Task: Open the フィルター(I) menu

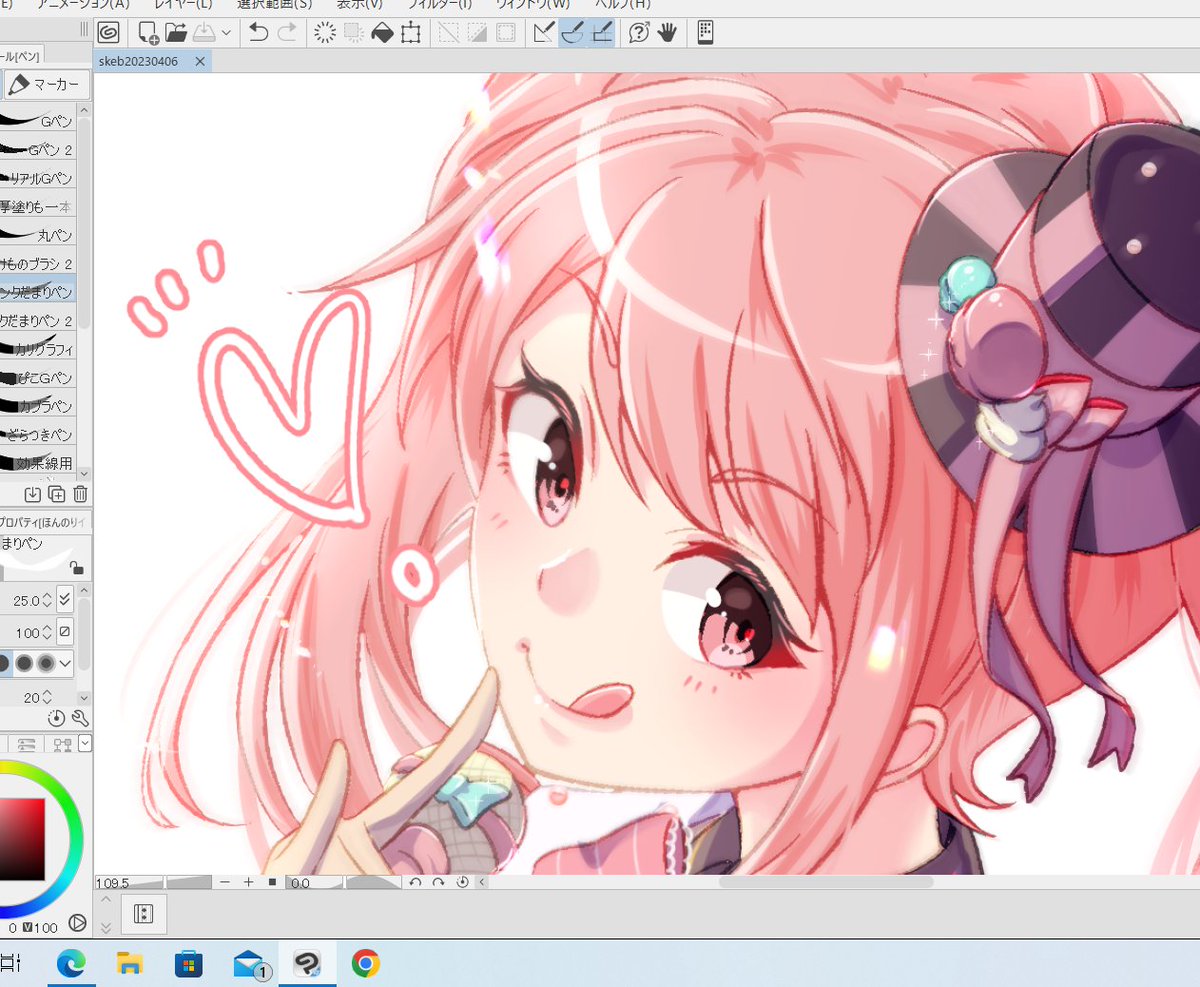Action: tap(439, 4)
